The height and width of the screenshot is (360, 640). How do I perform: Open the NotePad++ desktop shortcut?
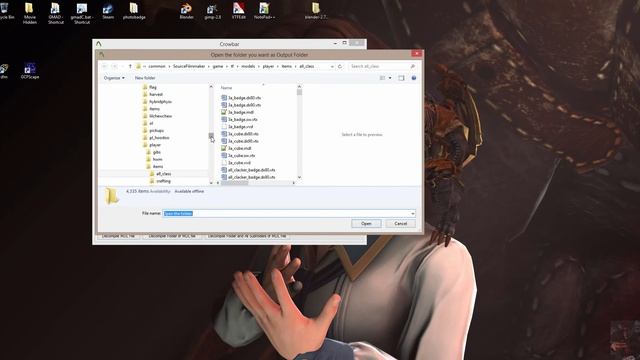point(264,11)
